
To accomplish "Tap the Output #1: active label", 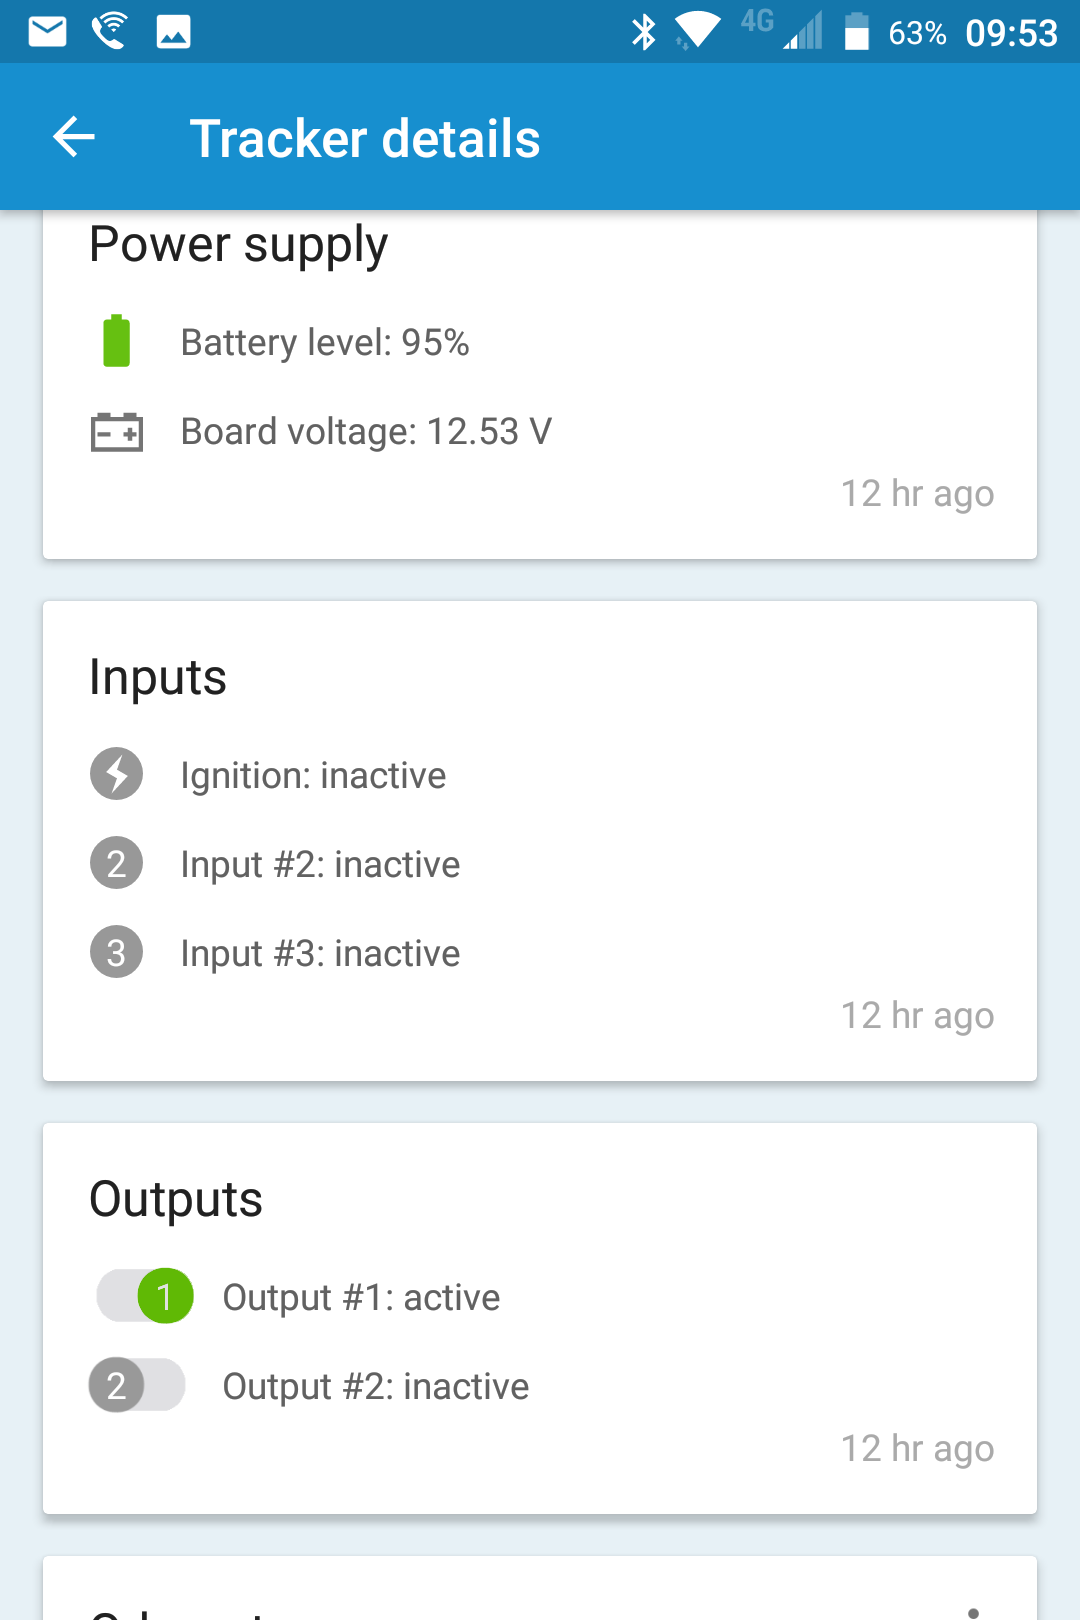I will pos(361,1297).
